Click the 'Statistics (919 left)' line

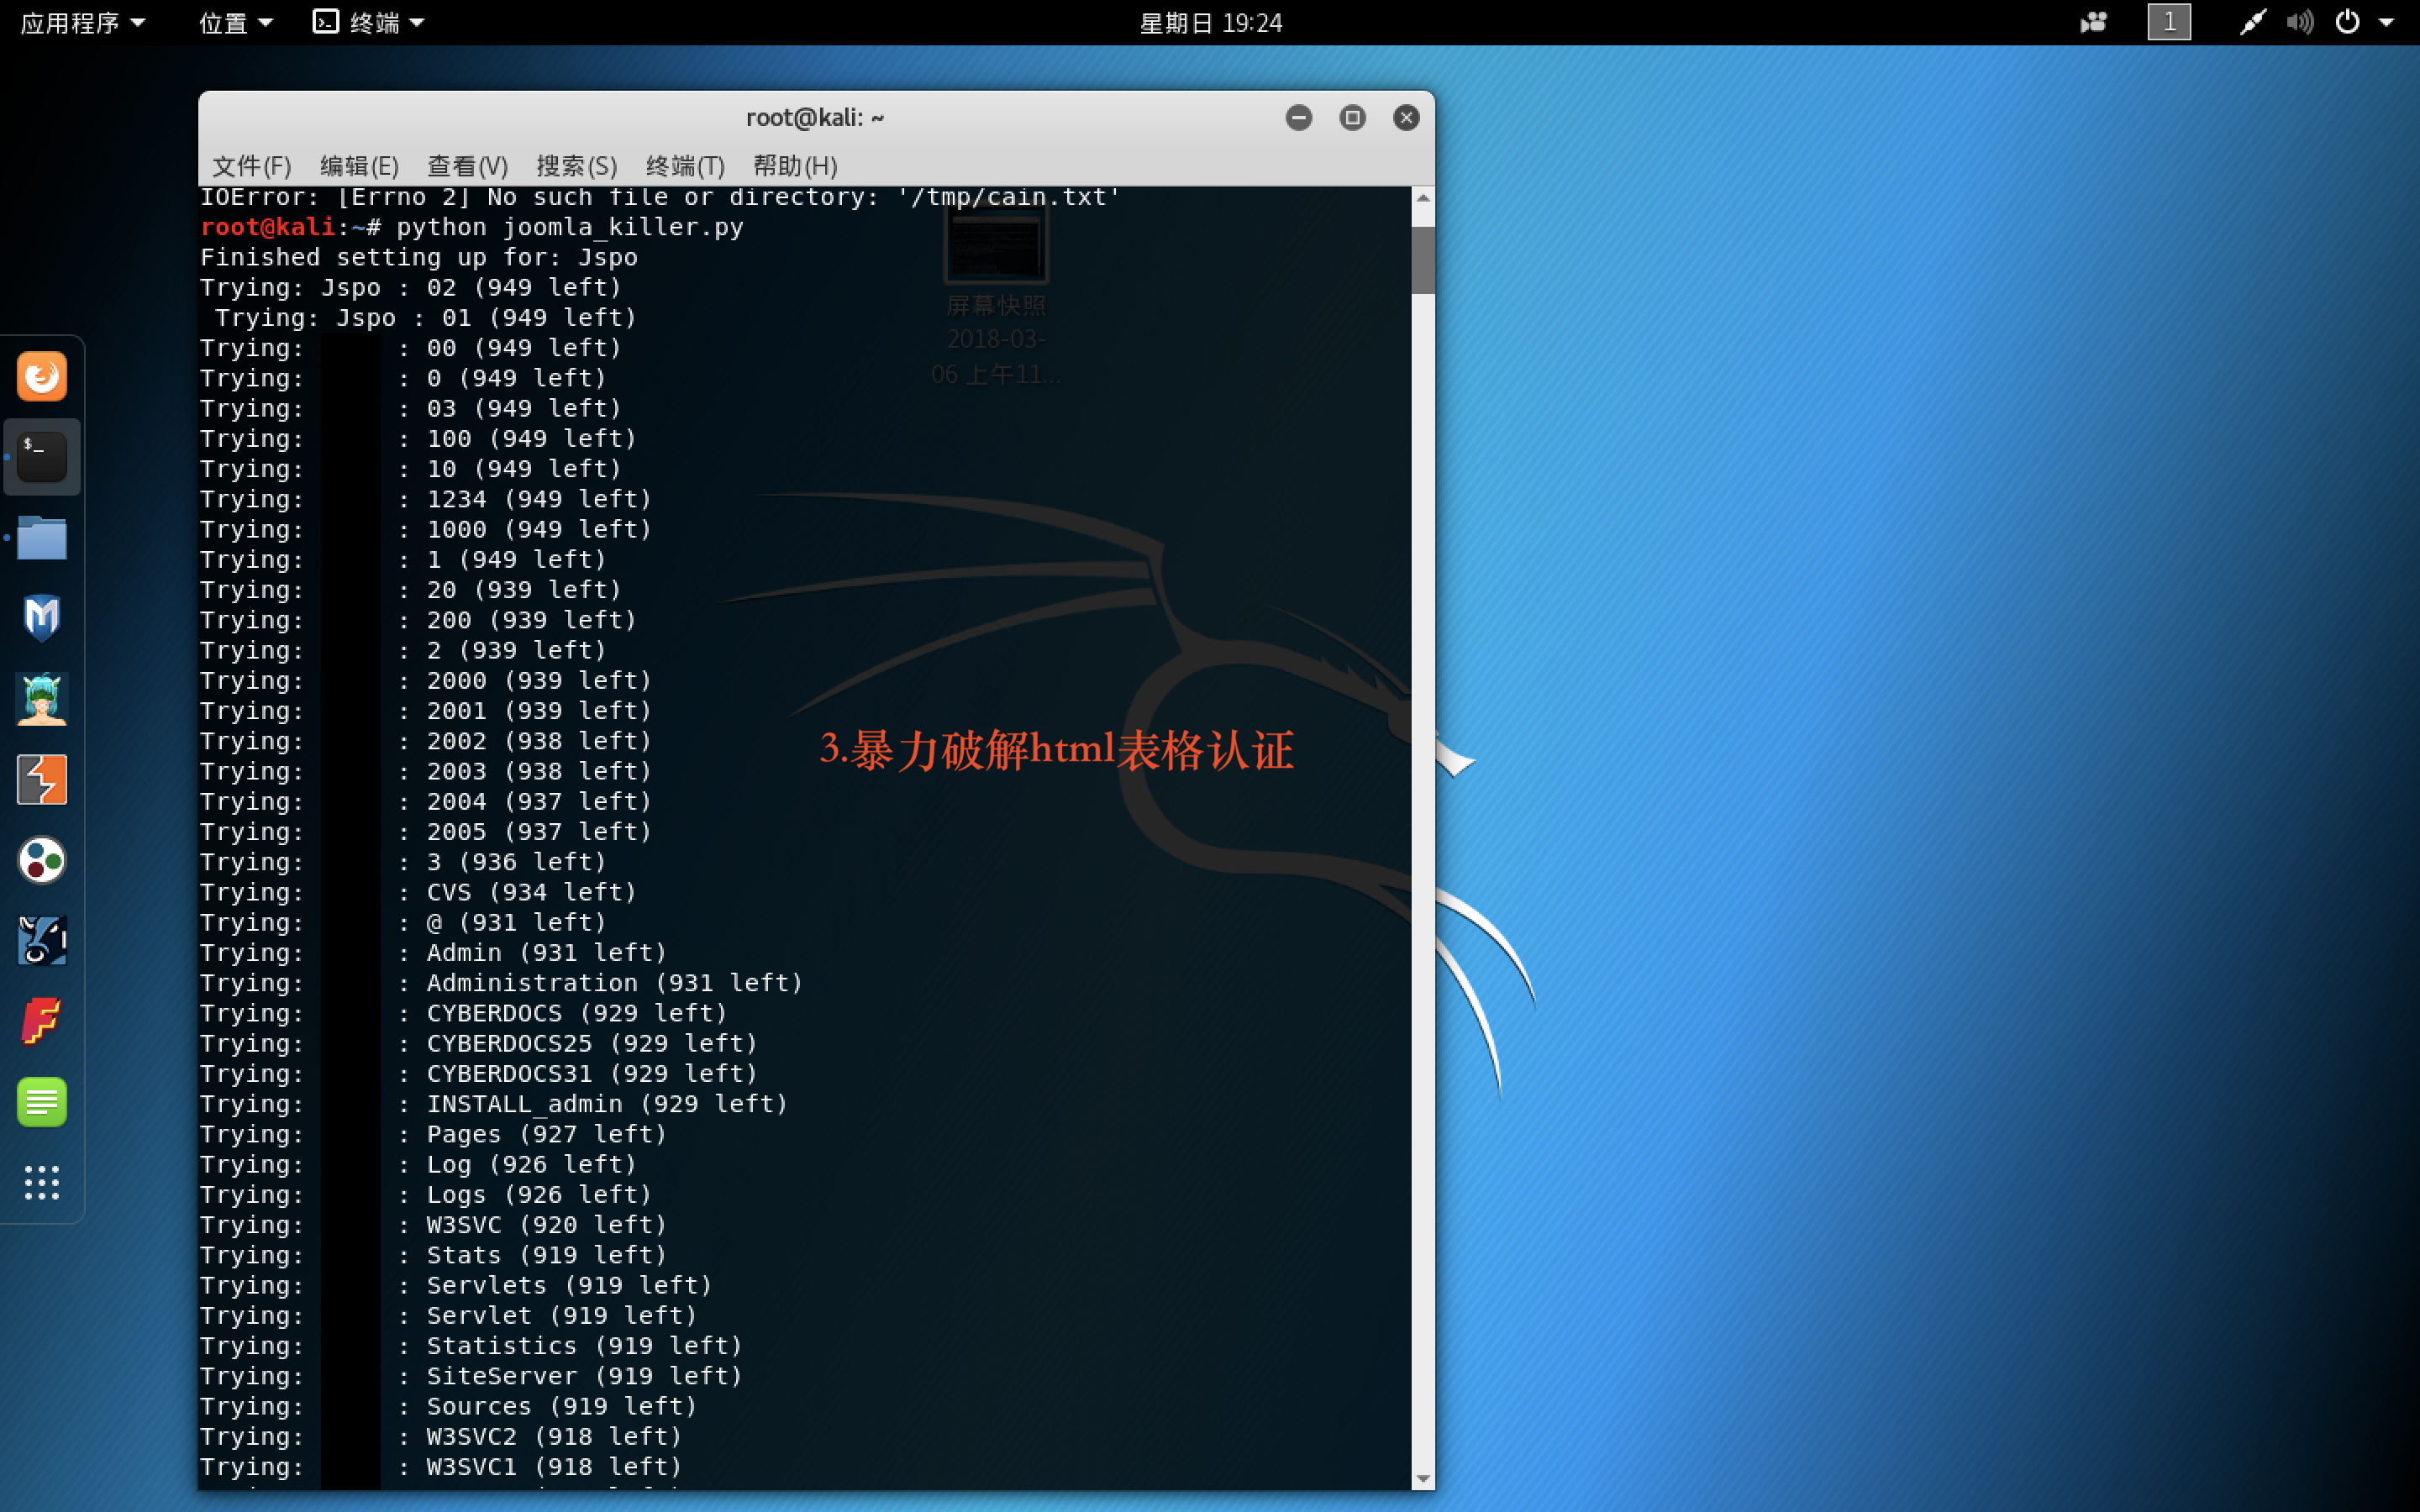pyautogui.click(x=471, y=1346)
